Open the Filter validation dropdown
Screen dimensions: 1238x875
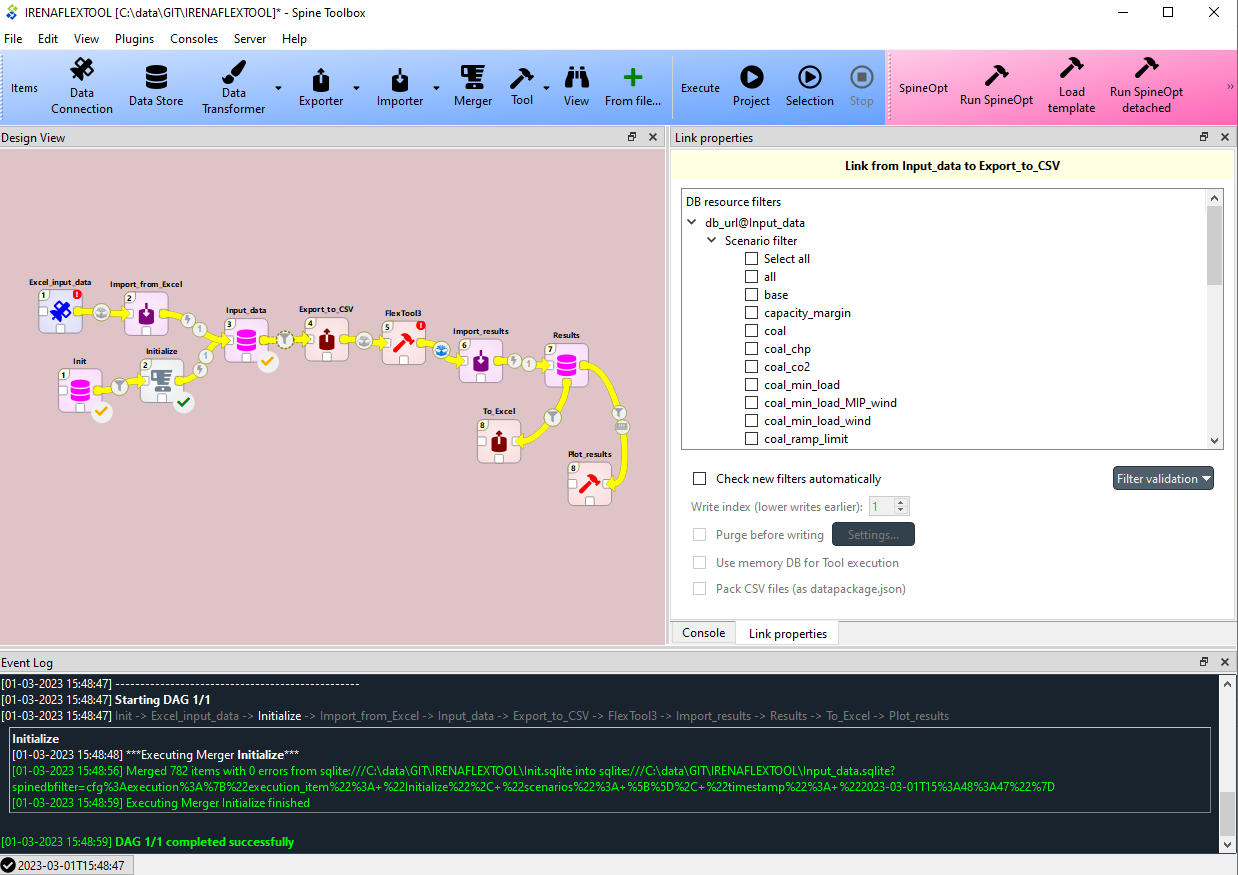[x=1163, y=478]
